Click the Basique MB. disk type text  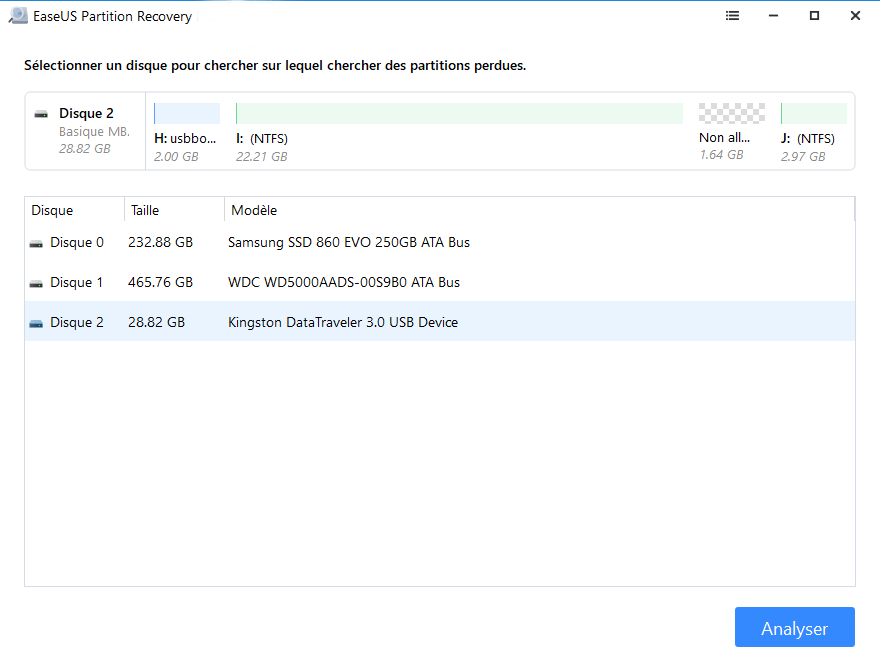(x=94, y=131)
